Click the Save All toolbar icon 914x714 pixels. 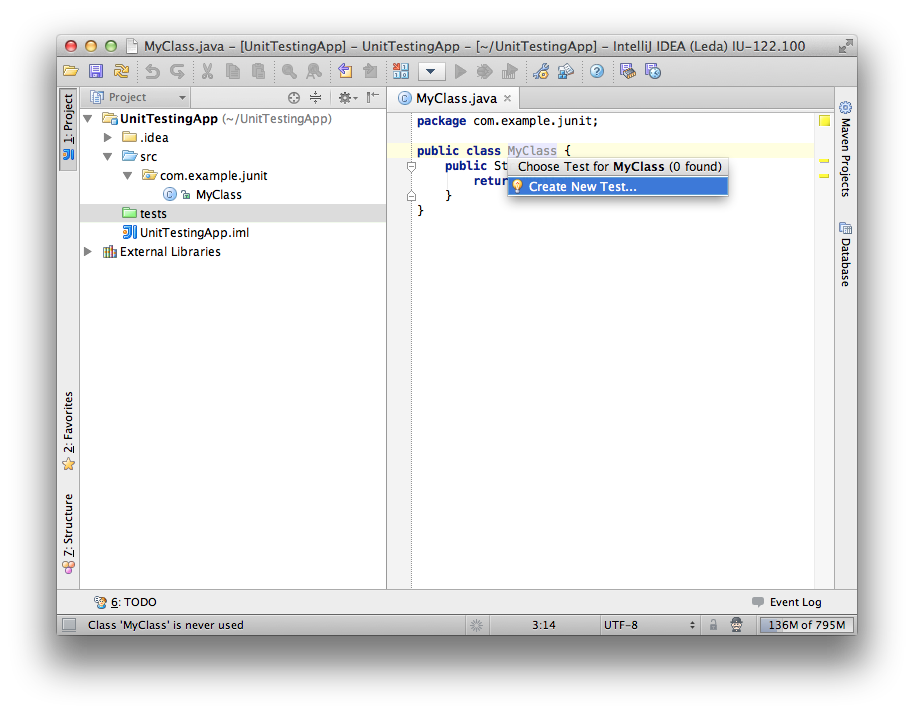(x=96, y=71)
